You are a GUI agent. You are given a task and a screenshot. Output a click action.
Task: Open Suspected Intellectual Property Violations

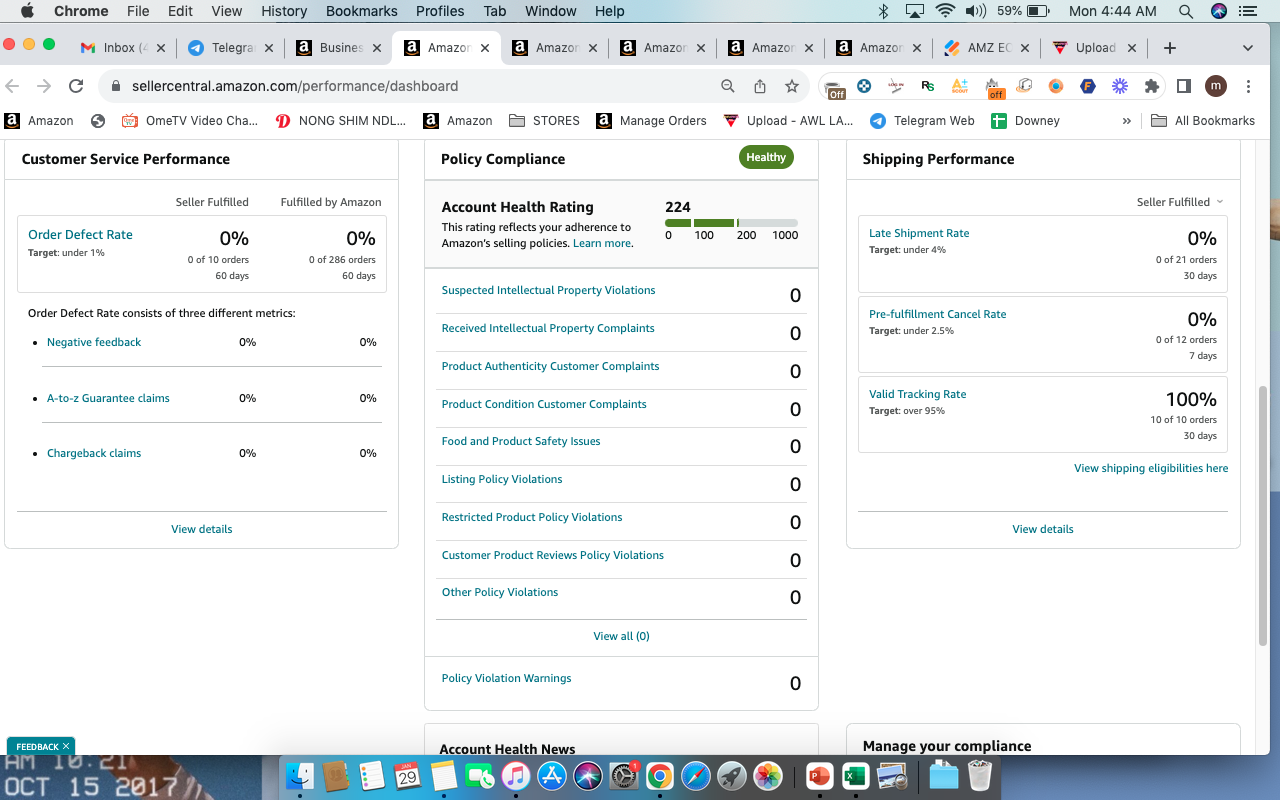(548, 290)
